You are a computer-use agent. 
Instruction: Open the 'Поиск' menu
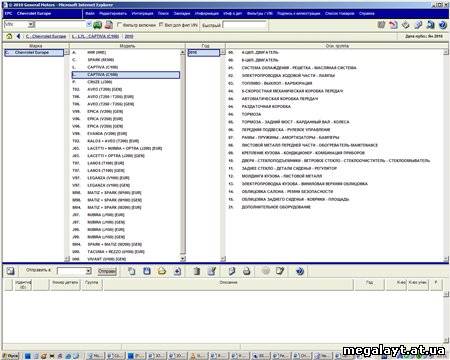(x=163, y=14)
